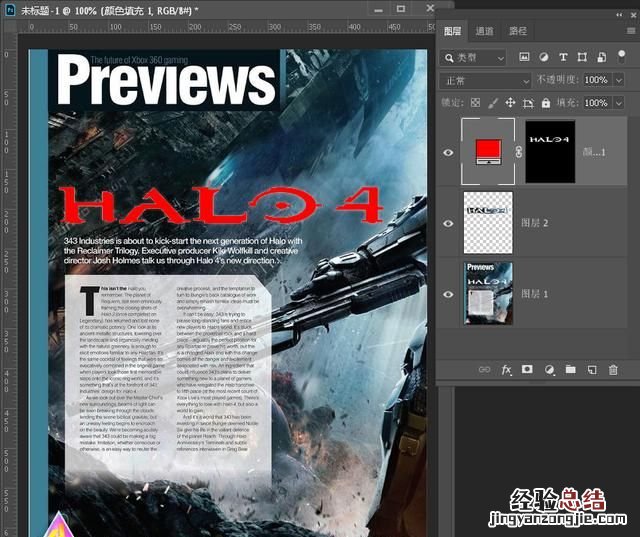Add a layer mask to the layer
Viewport: 640px width, 537px height.
[527, 369]
